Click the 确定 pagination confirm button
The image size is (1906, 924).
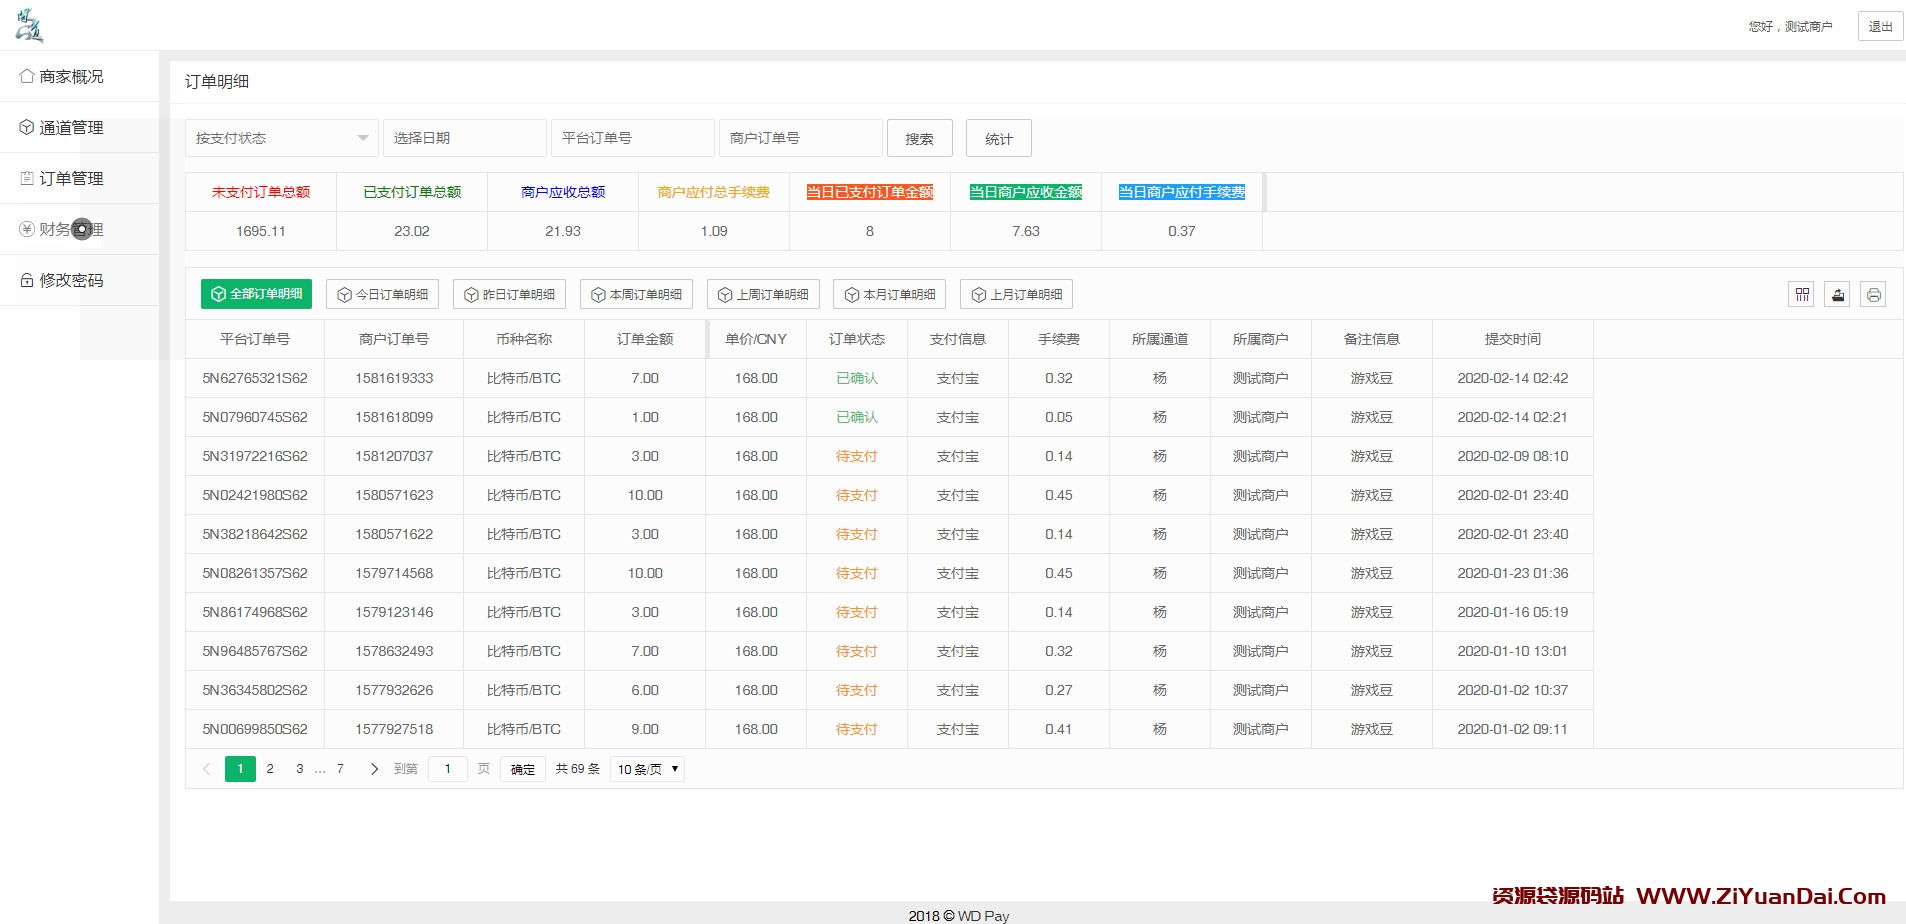[522, 769]
